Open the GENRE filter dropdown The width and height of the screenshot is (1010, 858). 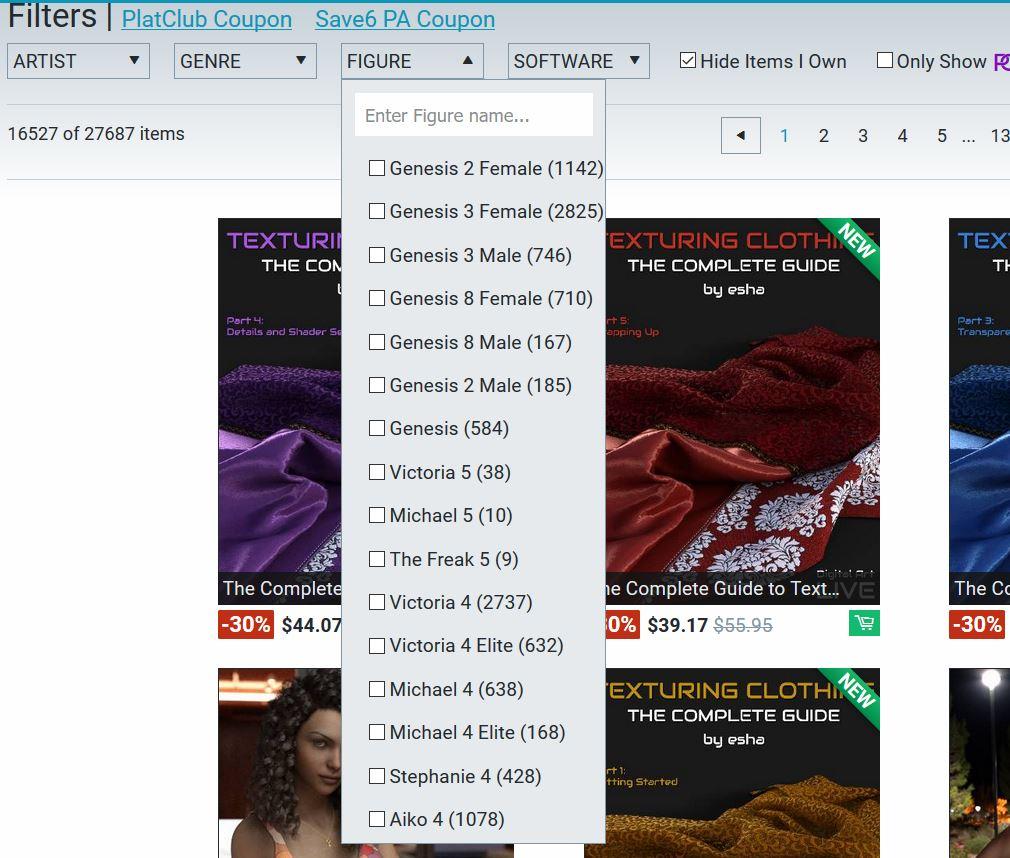[245, 61]
